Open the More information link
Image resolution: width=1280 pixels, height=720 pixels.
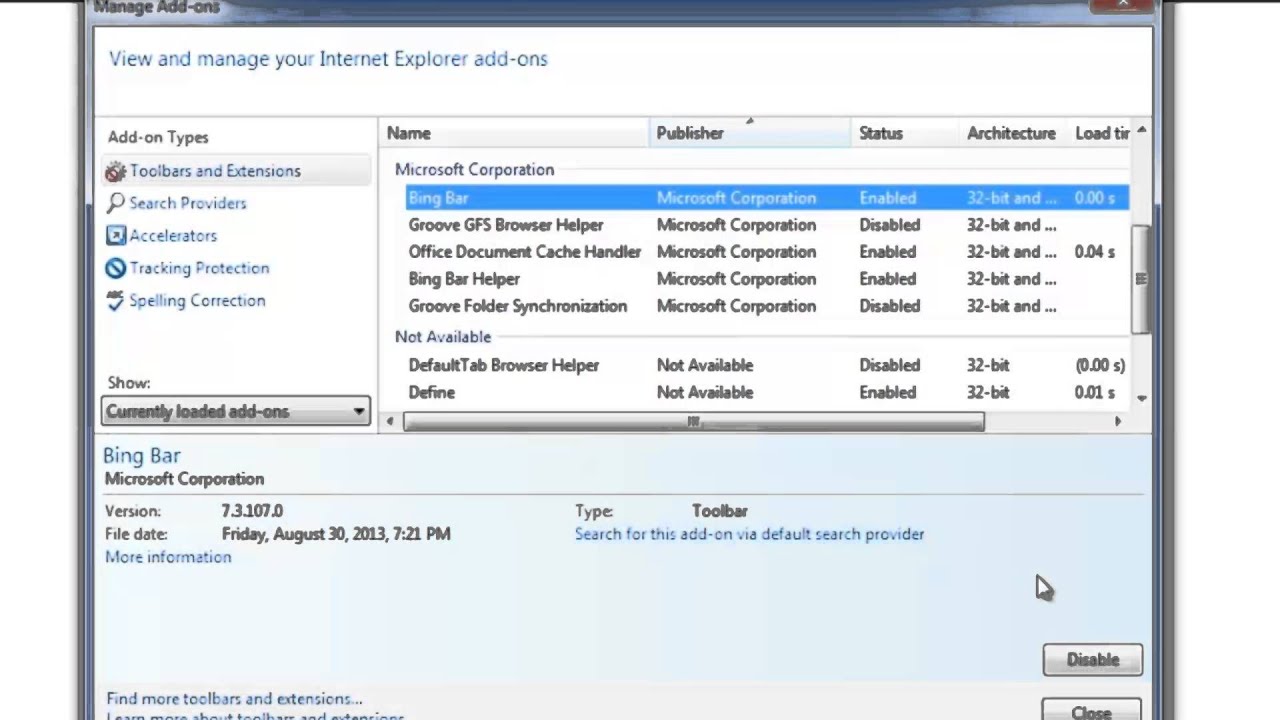(x=168, y=557)
